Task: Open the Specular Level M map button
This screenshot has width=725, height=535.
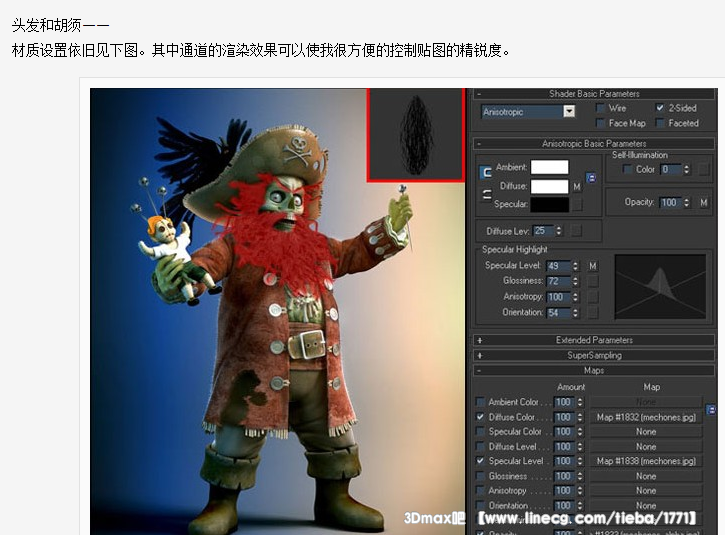Action: coord(592,266)
